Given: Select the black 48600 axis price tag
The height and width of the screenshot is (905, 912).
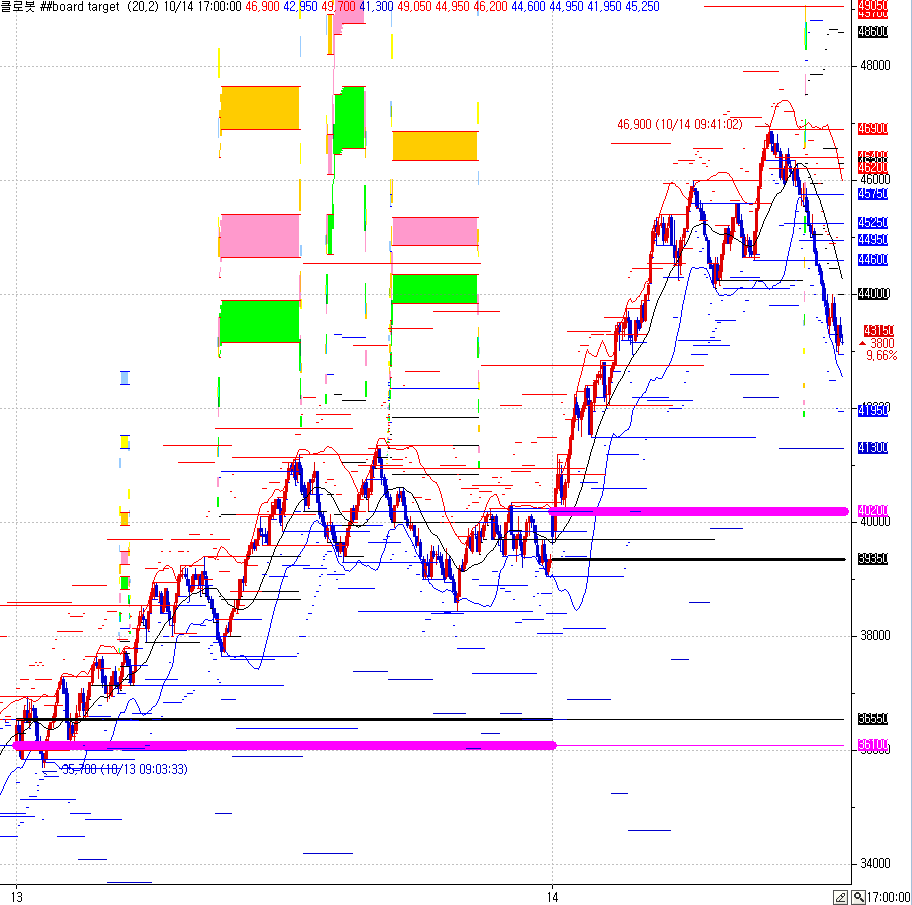Looking at the screenshot, I should point(873,32).
